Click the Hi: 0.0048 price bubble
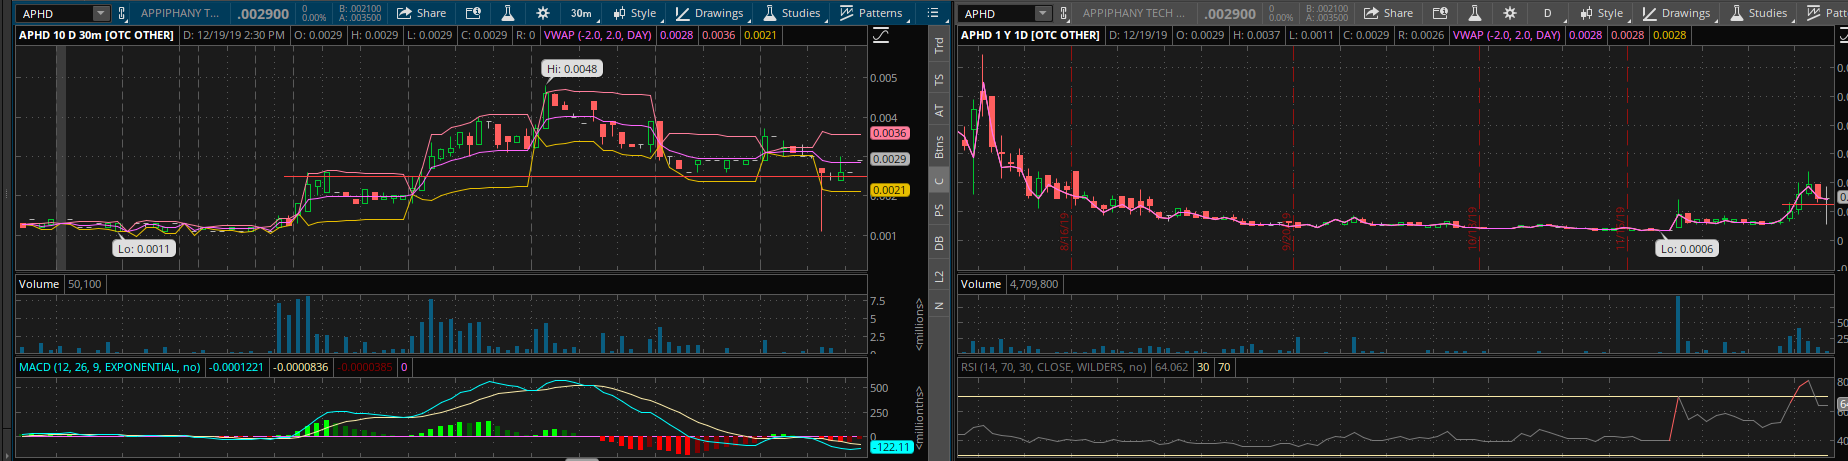 (x=572, y=69)
